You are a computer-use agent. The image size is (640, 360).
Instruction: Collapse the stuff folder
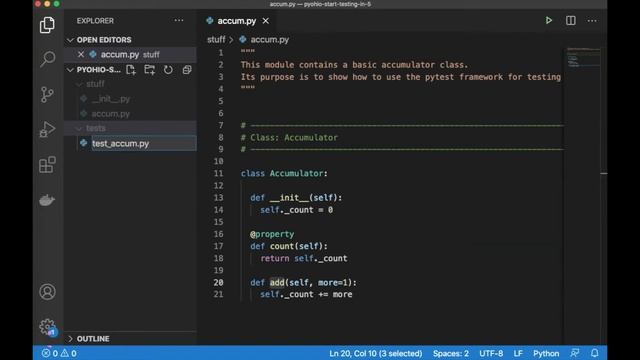[x=79, y=84]
